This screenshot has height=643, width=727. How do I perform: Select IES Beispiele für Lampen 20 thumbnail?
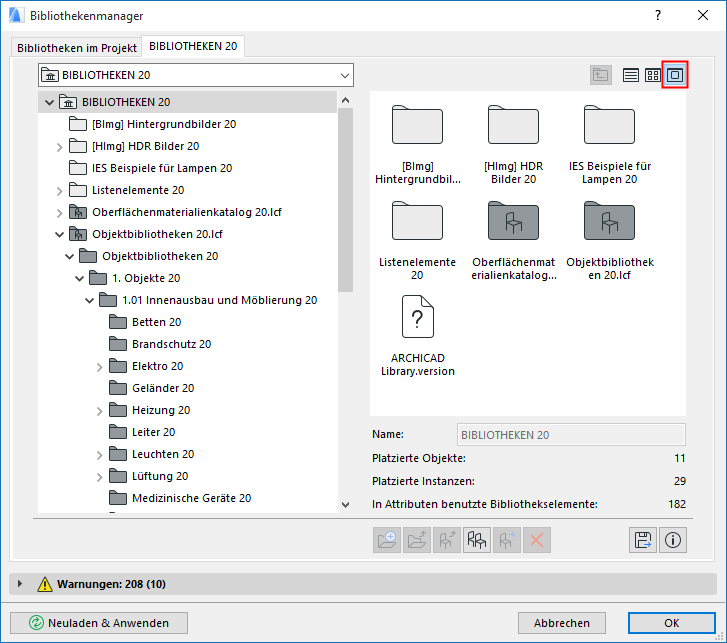[x=609, y=145]
